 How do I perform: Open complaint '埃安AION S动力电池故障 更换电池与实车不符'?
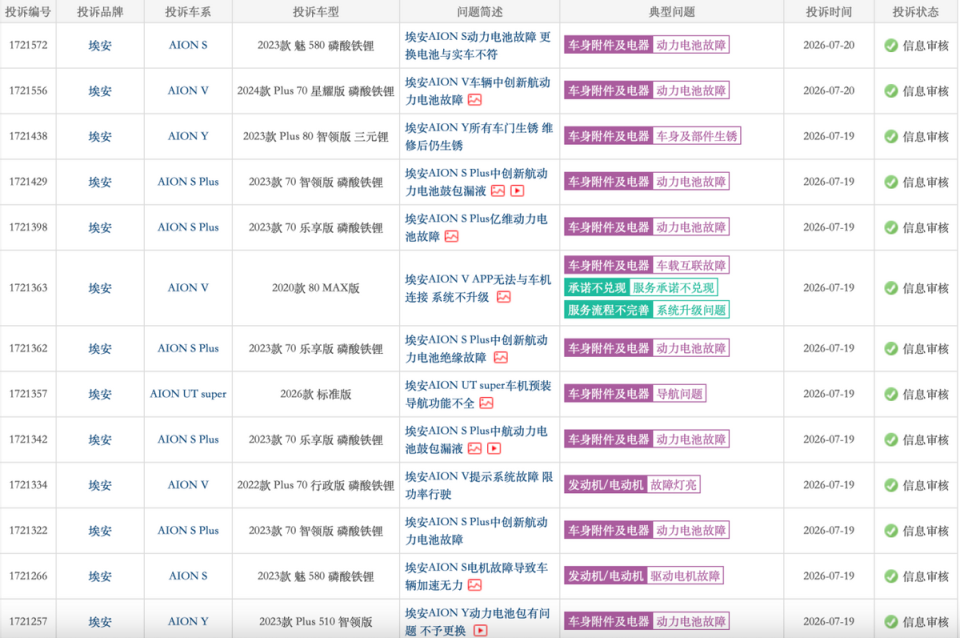(x=478, y=45)
